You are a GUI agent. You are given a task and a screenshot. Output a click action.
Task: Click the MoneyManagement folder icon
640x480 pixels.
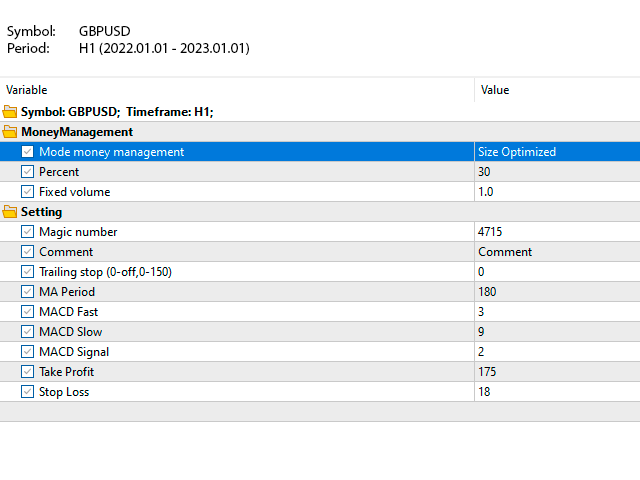click(x=10, y=131)
